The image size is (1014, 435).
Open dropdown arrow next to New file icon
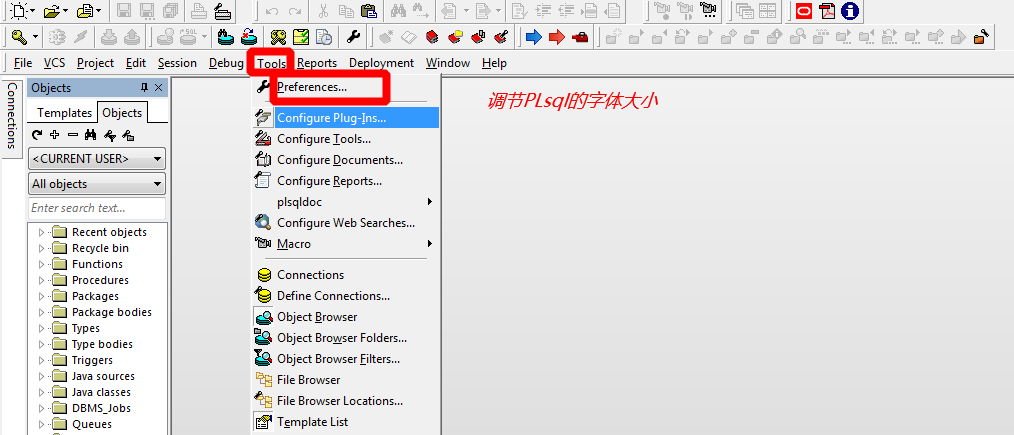[34, 10]
